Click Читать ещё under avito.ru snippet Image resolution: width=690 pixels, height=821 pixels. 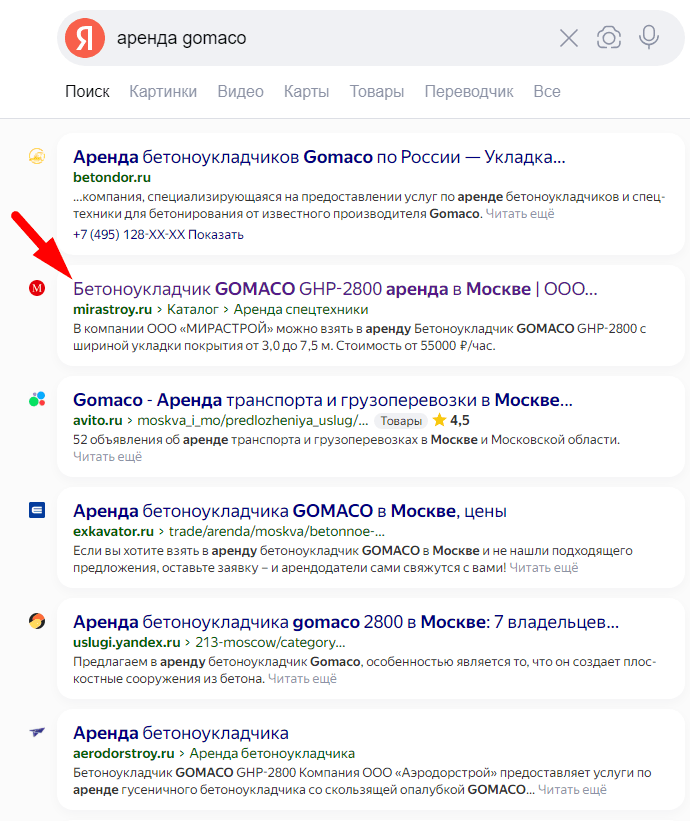(107, 457)
